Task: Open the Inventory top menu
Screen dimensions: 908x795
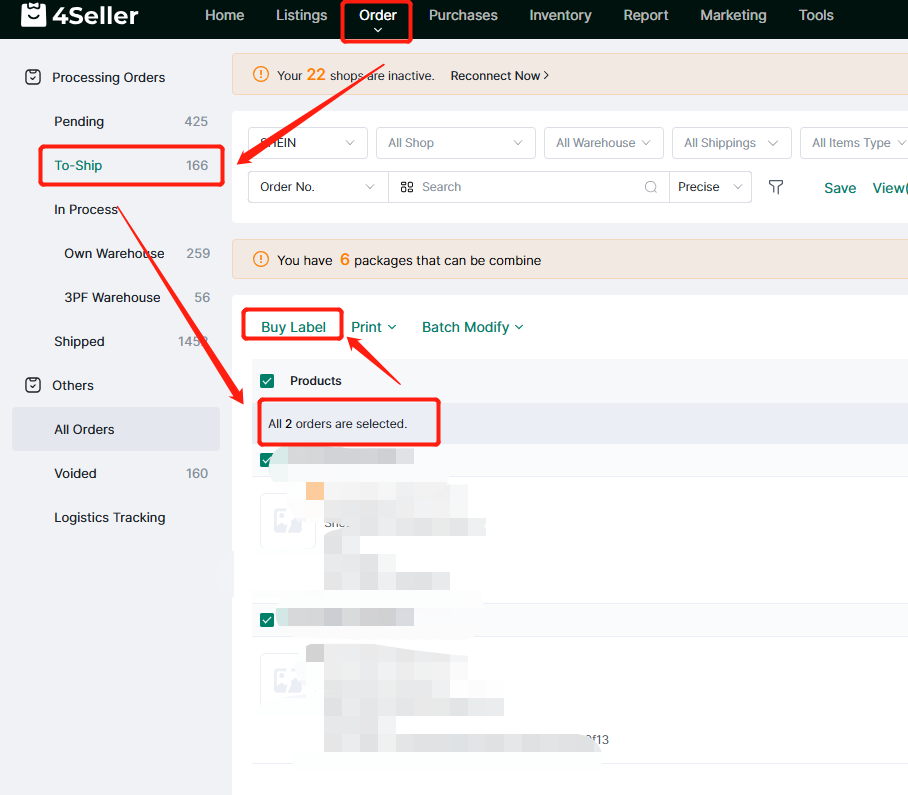Action: (x=560, y=15)
